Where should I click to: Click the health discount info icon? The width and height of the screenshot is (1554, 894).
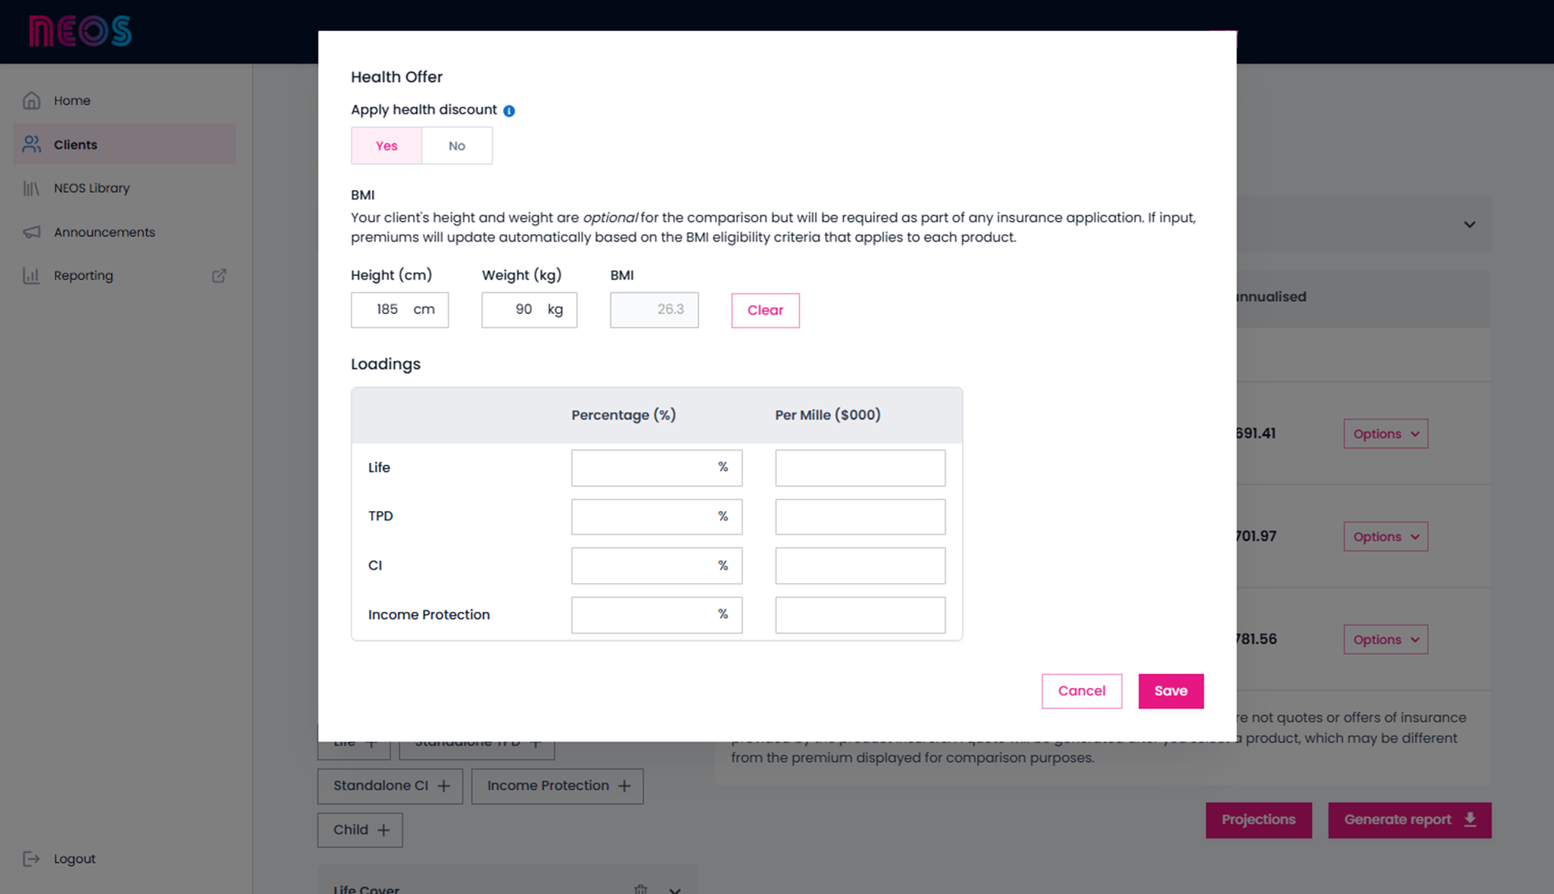pos(509,111)
